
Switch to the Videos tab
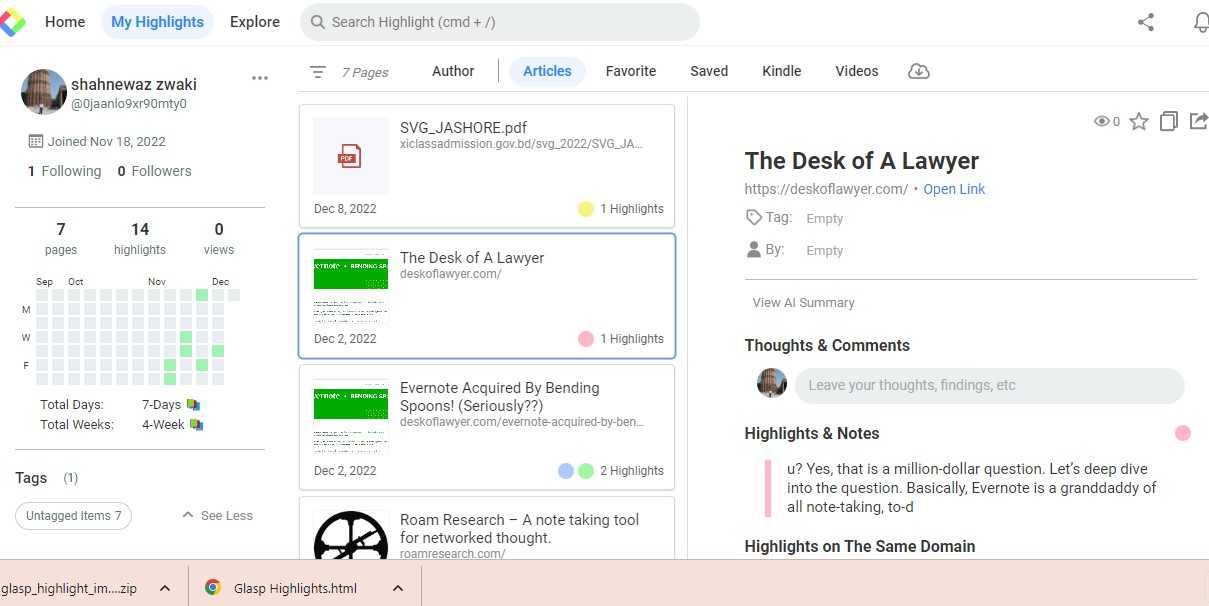(857, 71)
